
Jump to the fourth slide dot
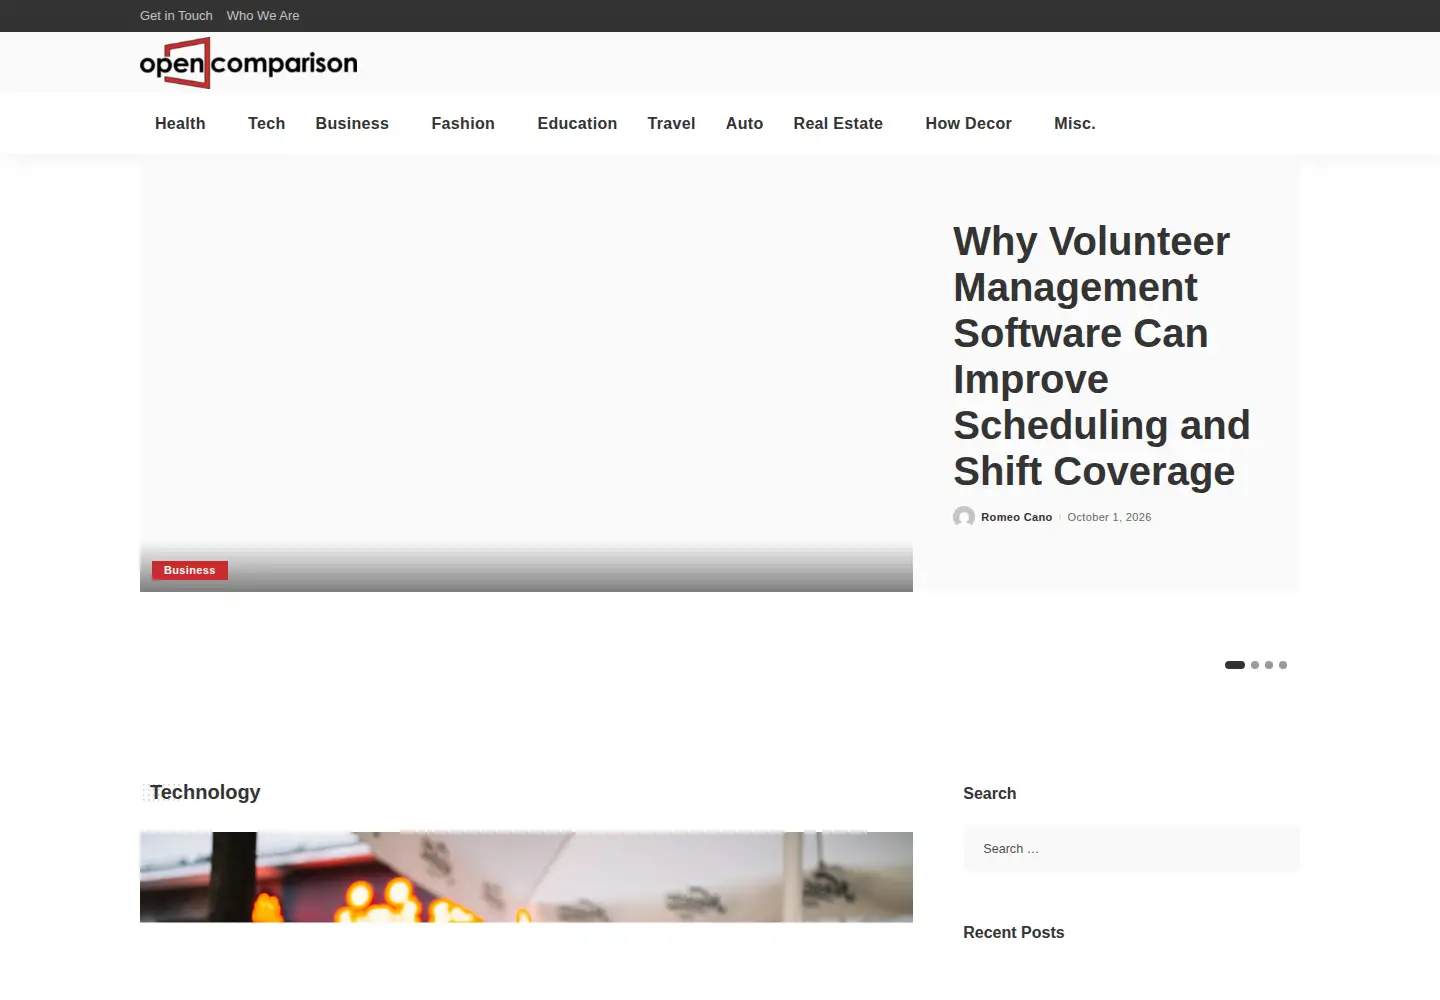(x=1283, y=665)
